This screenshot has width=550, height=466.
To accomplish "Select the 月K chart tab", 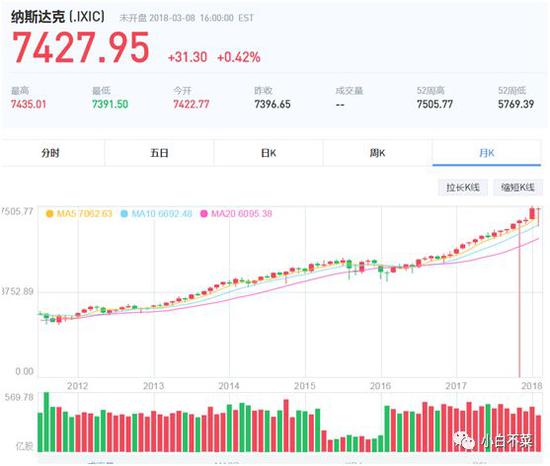I will pyautogui.click(x=487, y=153).
